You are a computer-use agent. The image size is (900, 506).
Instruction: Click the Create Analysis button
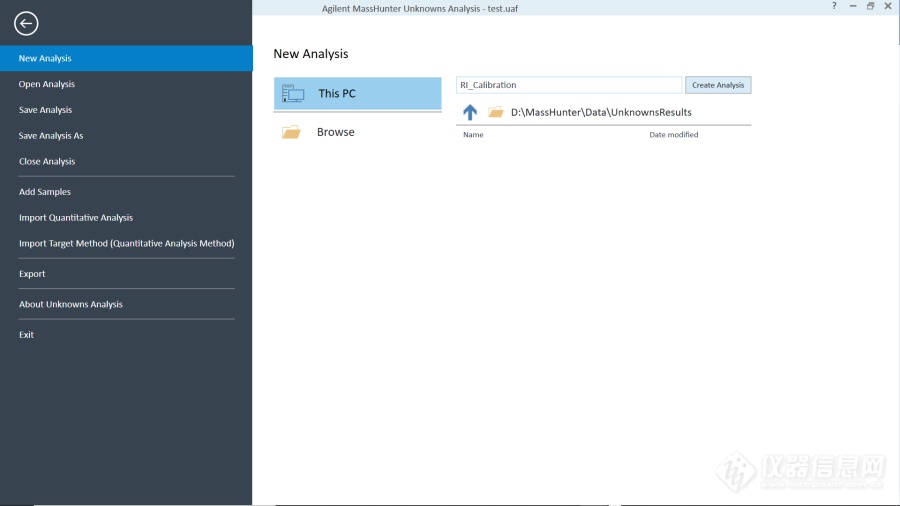point(717,85)
